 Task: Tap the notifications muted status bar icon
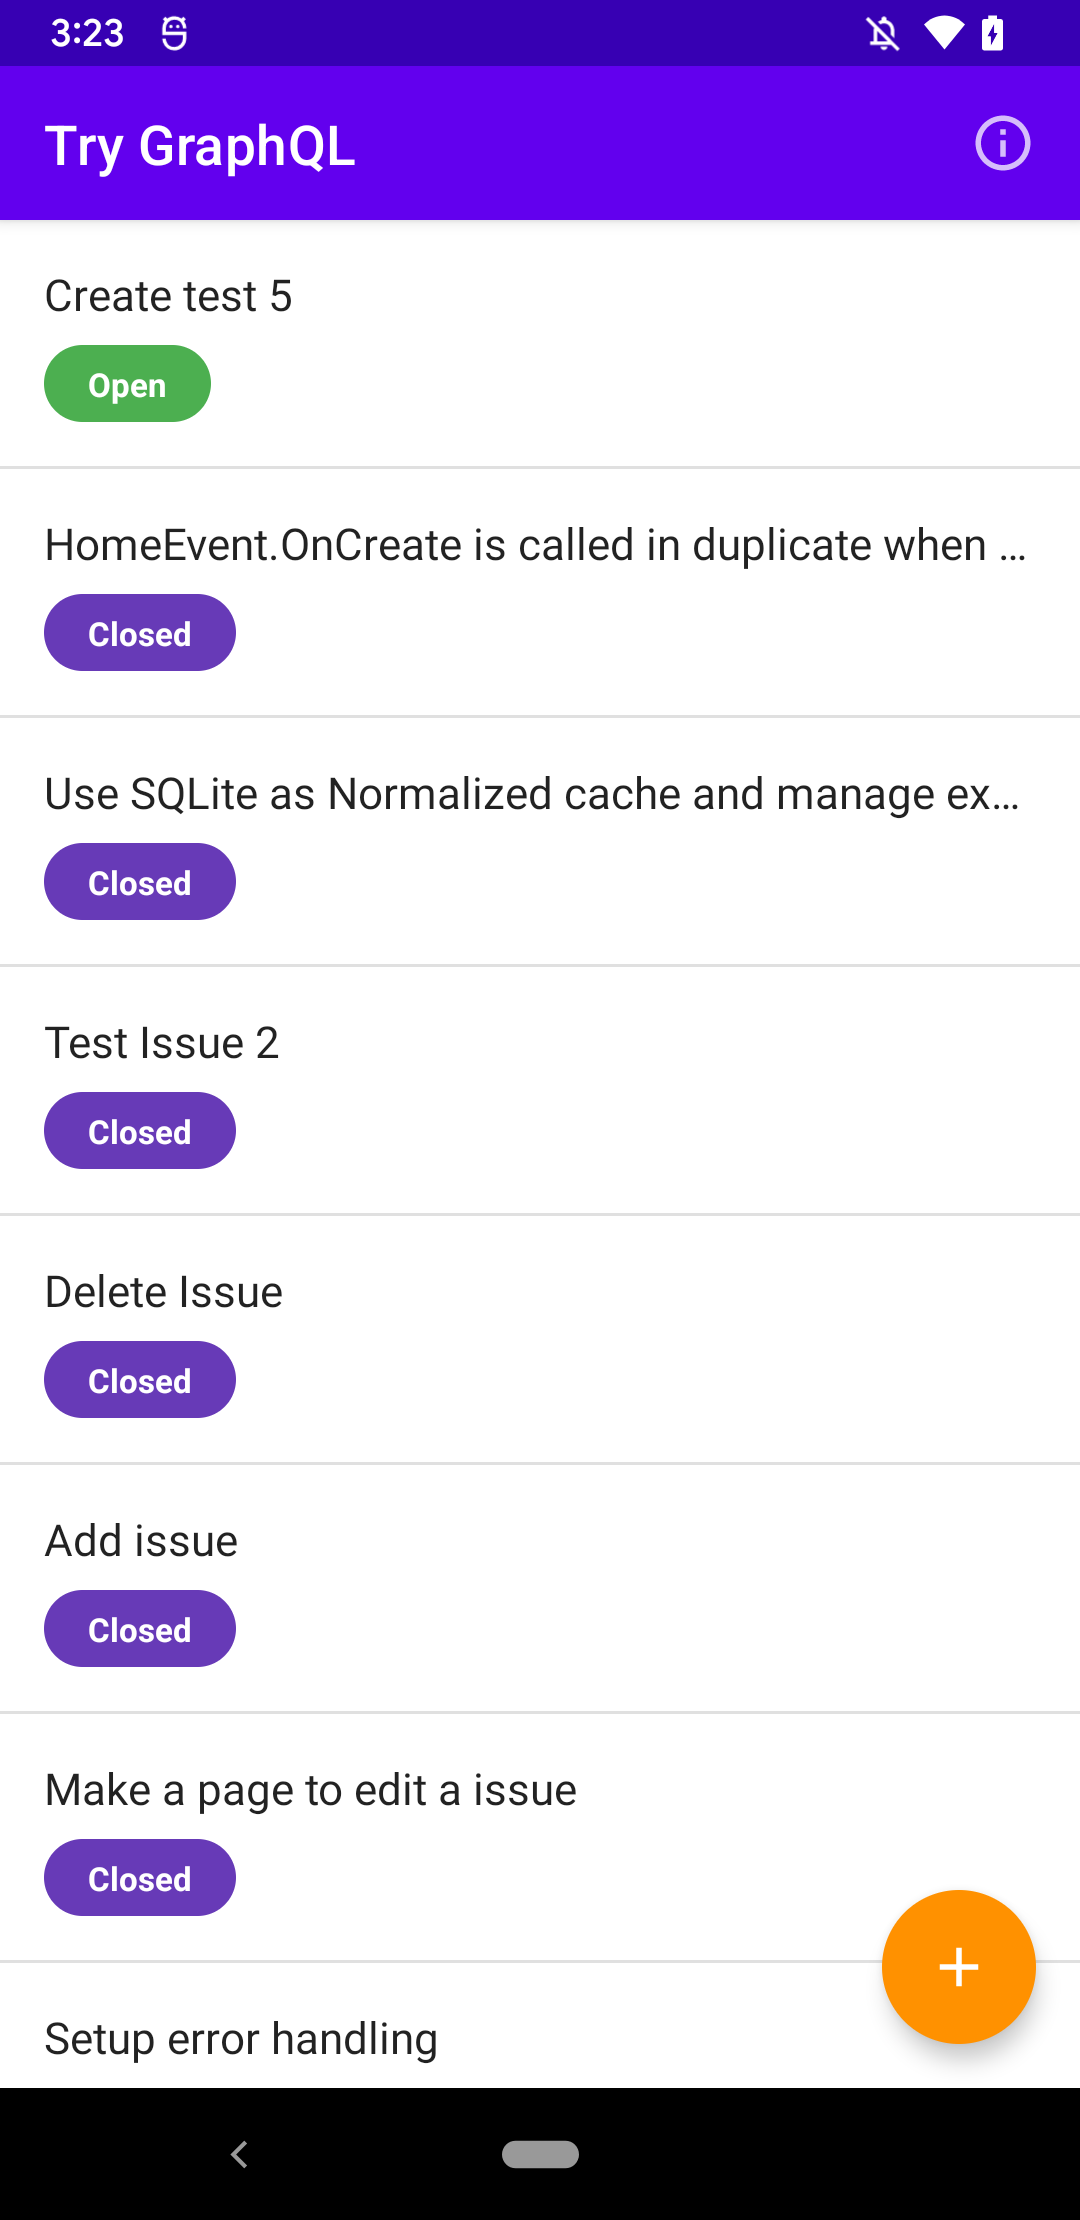point(884,32)
